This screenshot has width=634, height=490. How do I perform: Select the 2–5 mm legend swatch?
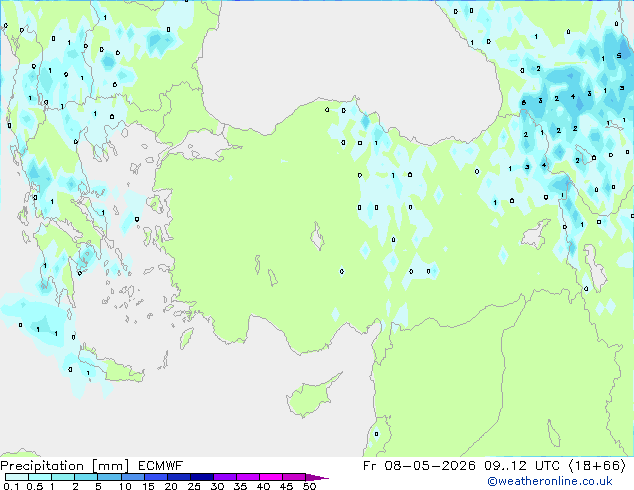(x=86, y=477)
